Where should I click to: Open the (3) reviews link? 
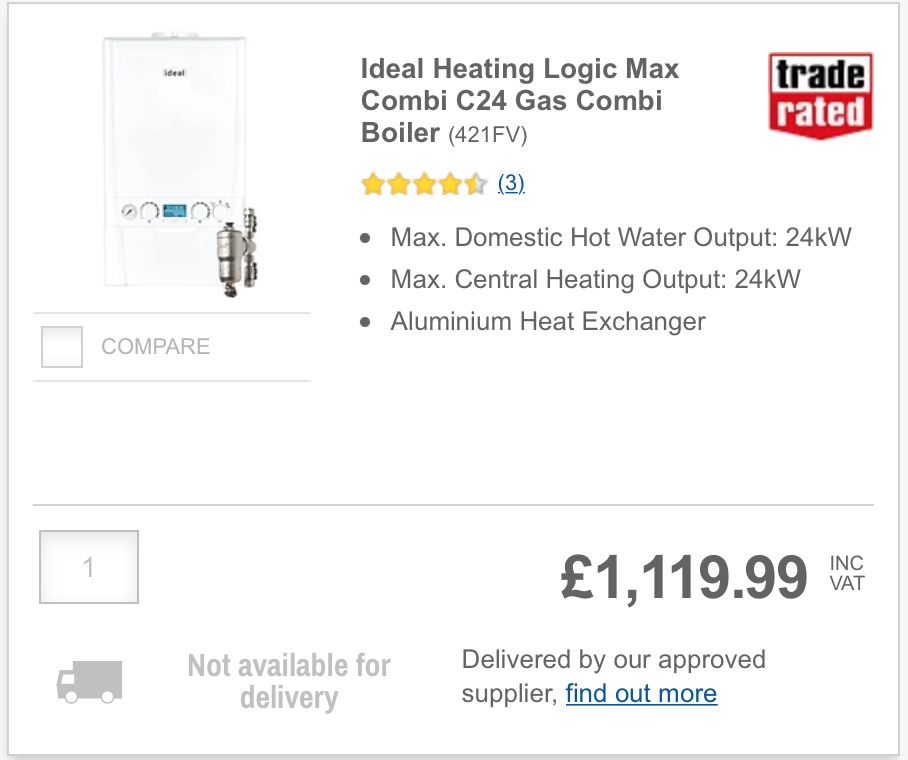coord(511,183)
